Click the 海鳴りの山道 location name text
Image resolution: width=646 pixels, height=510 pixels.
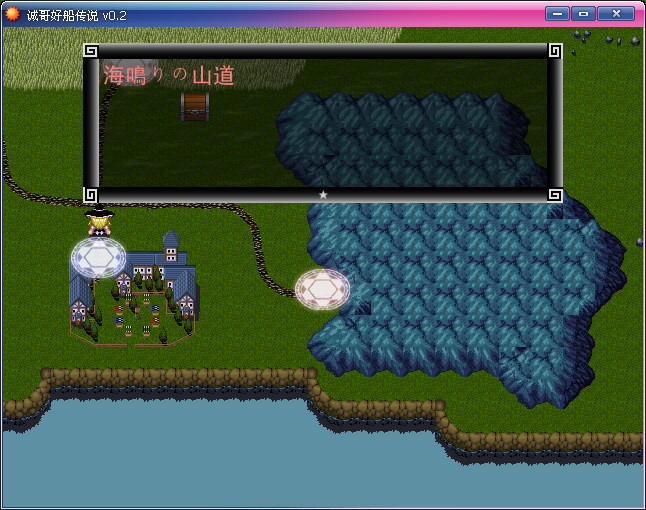pos(169,75)
